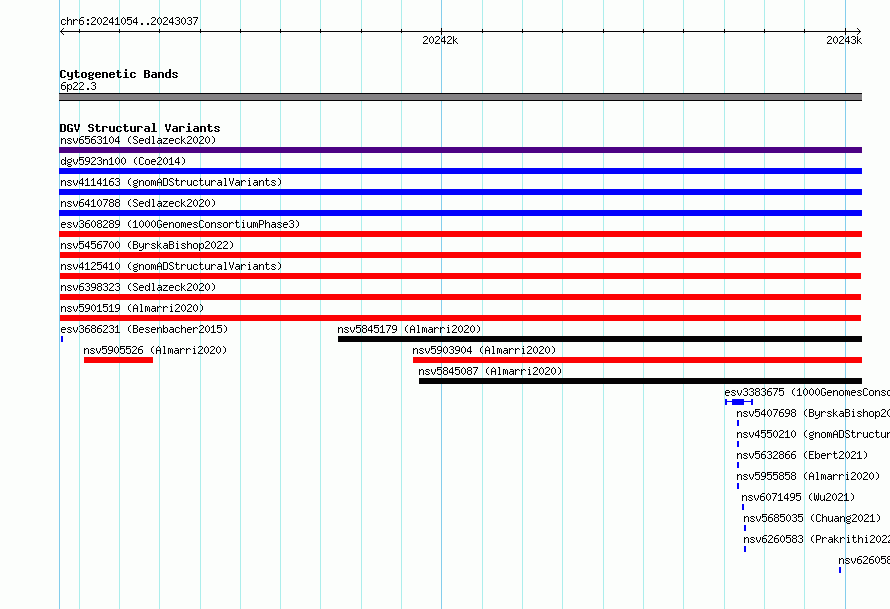Open the nsv5903904 (Almarri2020) label

click(x=484, y=350)
